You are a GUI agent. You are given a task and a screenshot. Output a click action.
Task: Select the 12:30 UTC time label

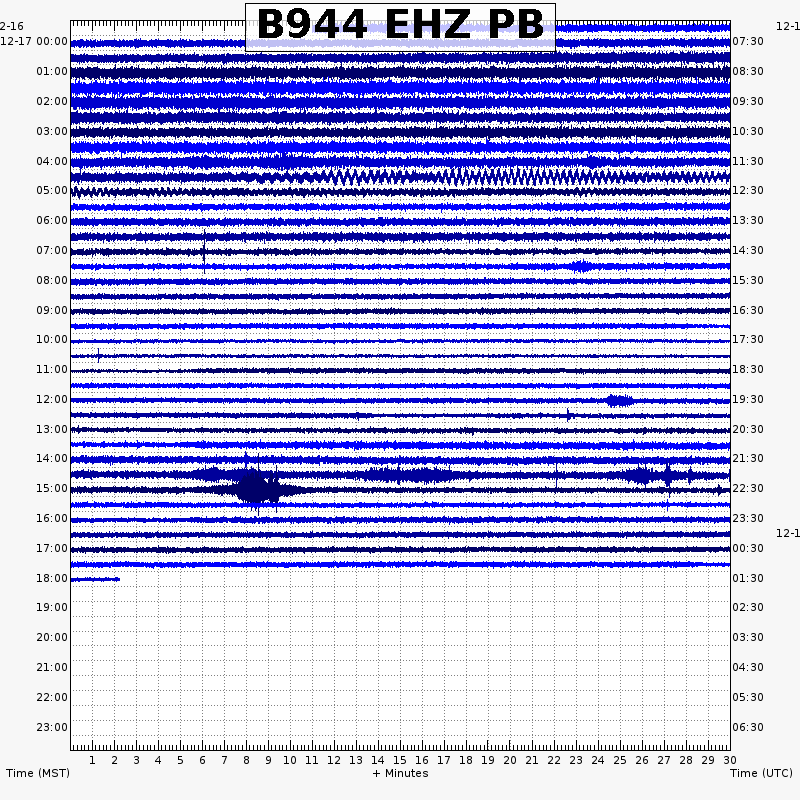(748, 190)
